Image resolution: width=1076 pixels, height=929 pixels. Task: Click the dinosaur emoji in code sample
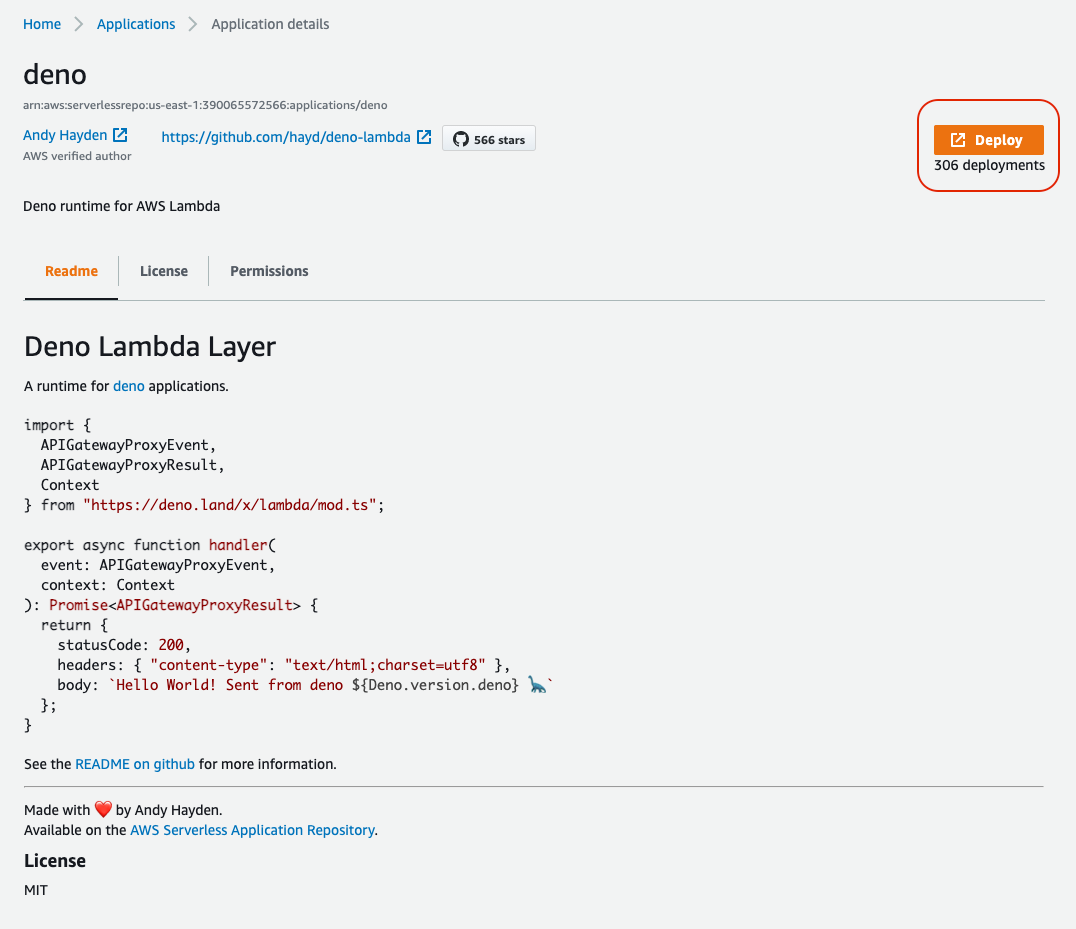tap(537, 684)
